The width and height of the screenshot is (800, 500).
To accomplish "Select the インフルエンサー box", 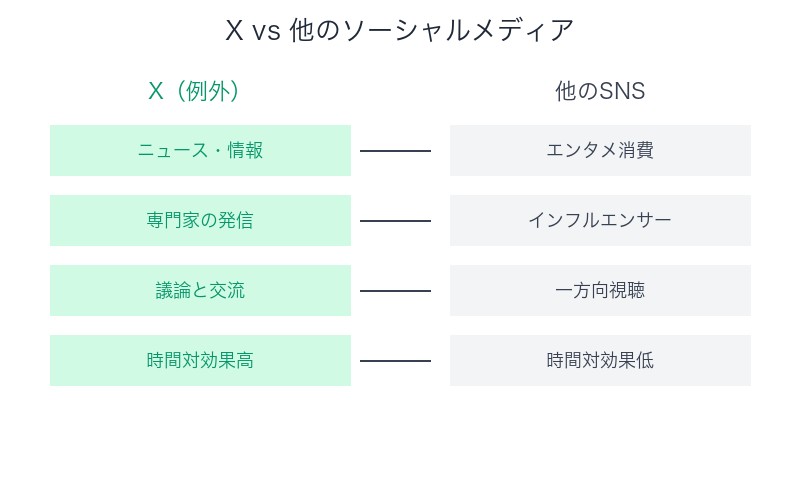I will tap(600, 220).
